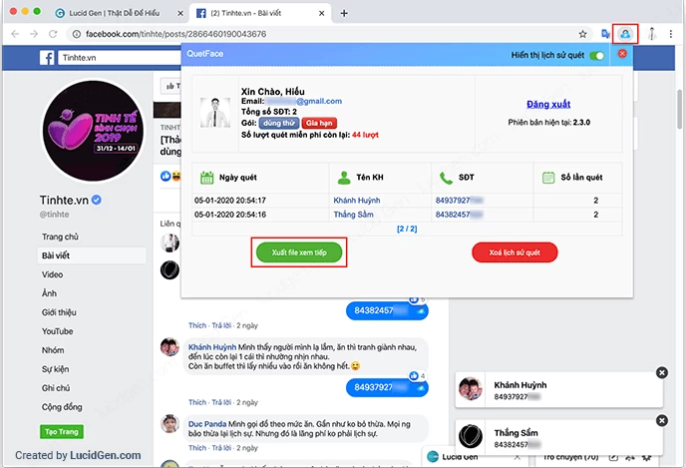Bookmark this page with the star icon

(x=582, y=34)
